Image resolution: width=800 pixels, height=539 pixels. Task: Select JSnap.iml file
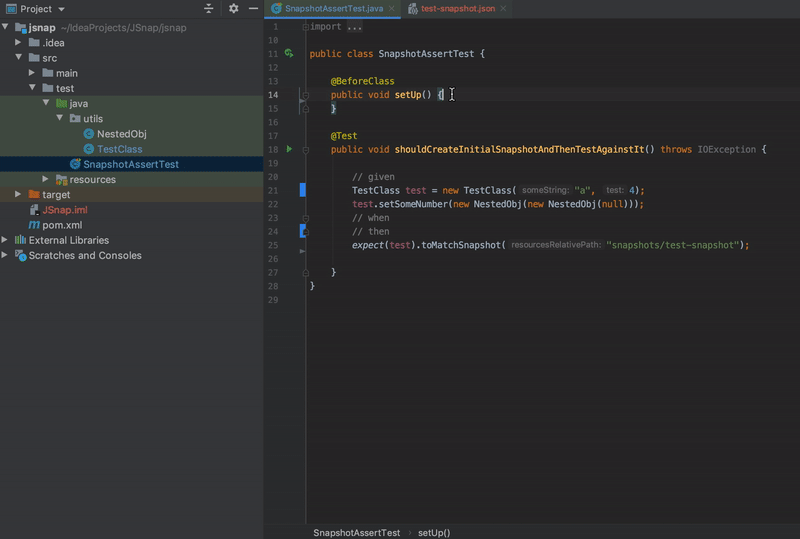(x=65, y=210)
